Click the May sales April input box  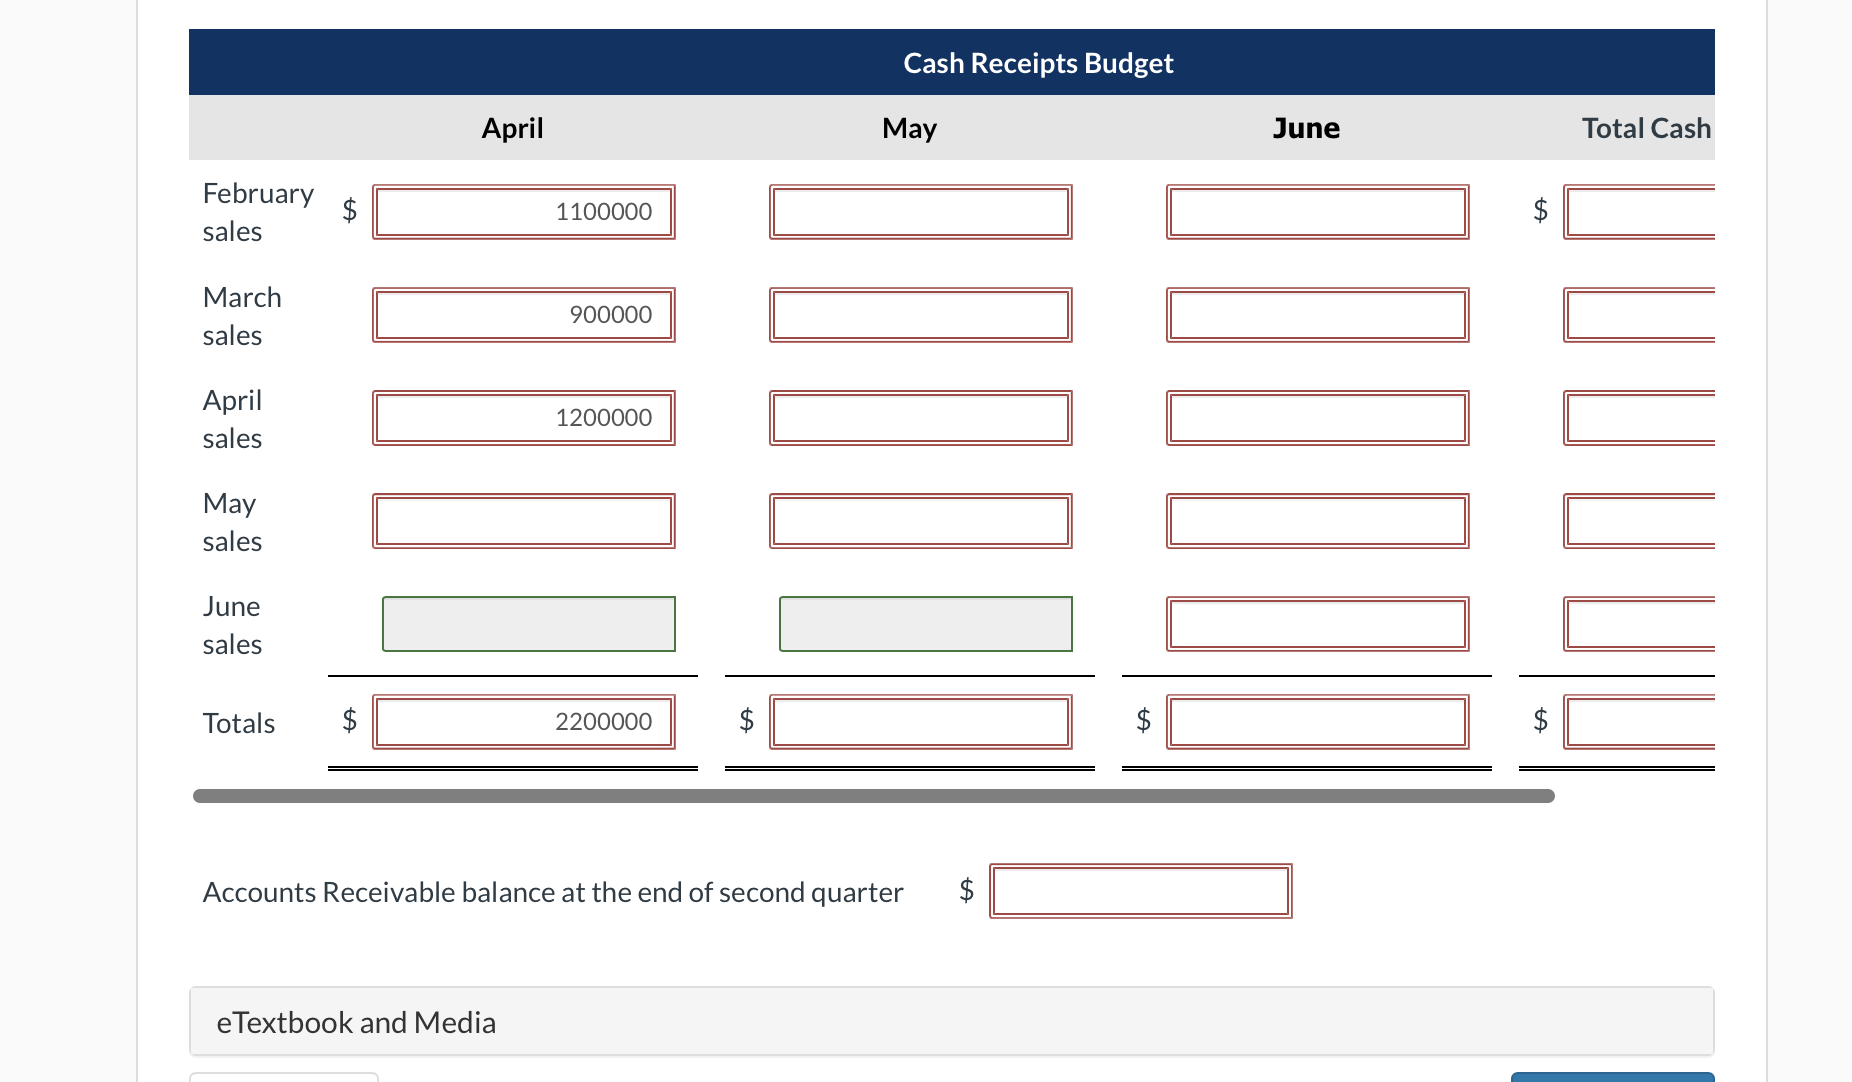(524, 521)
